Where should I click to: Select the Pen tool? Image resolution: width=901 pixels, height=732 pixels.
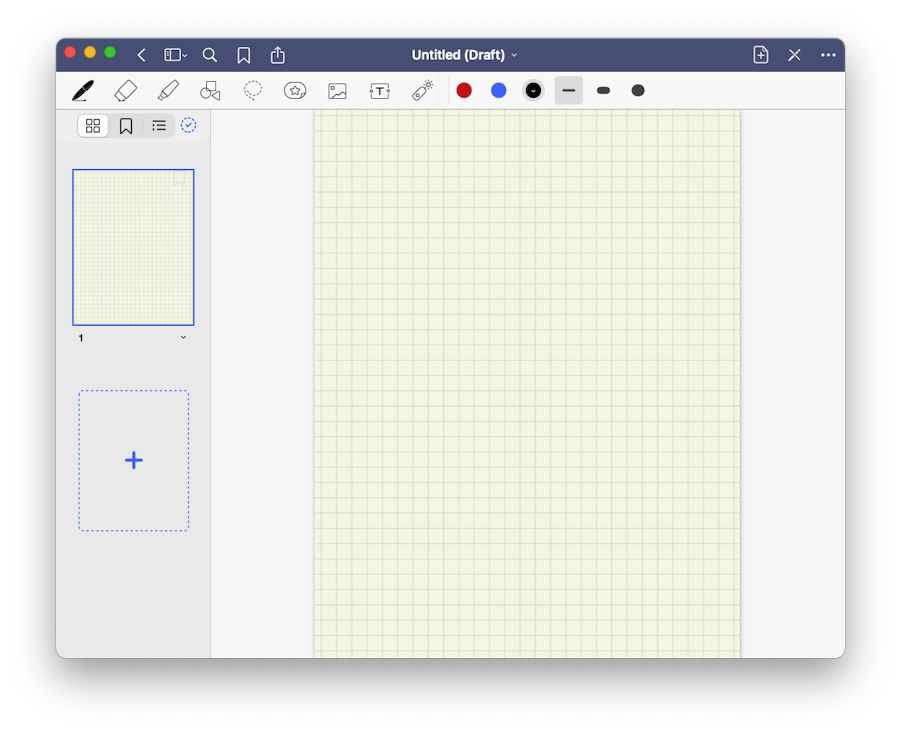point(83,91)
